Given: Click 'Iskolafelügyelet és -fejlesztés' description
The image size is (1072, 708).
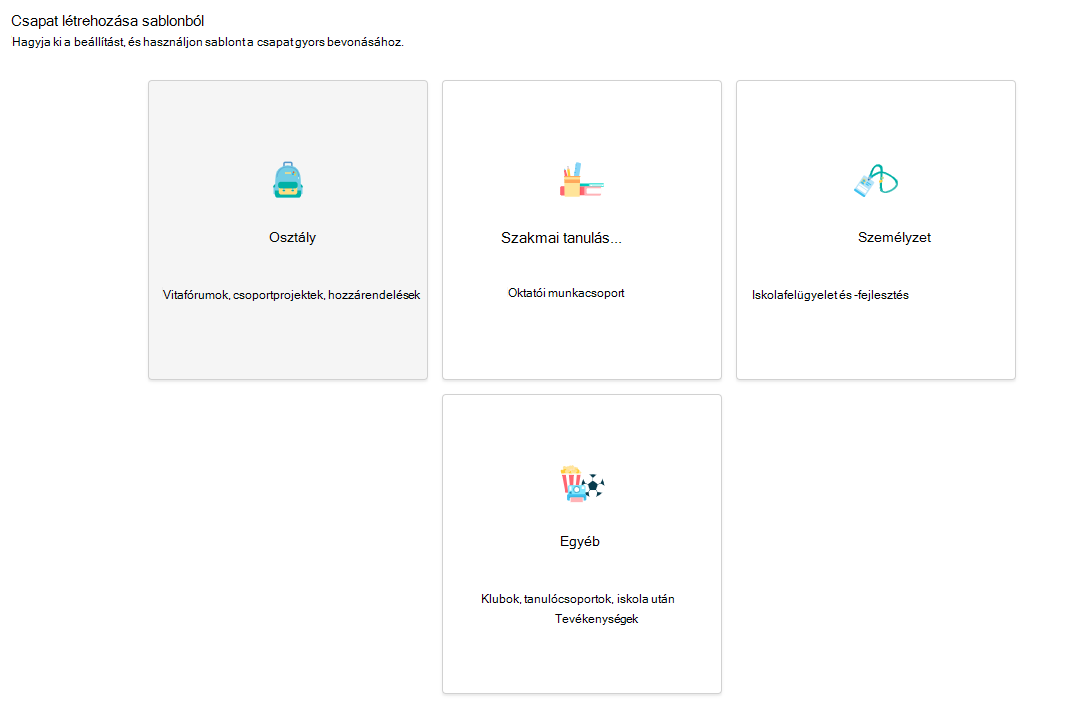Looking at the screenshot, I should pos(830,295).
